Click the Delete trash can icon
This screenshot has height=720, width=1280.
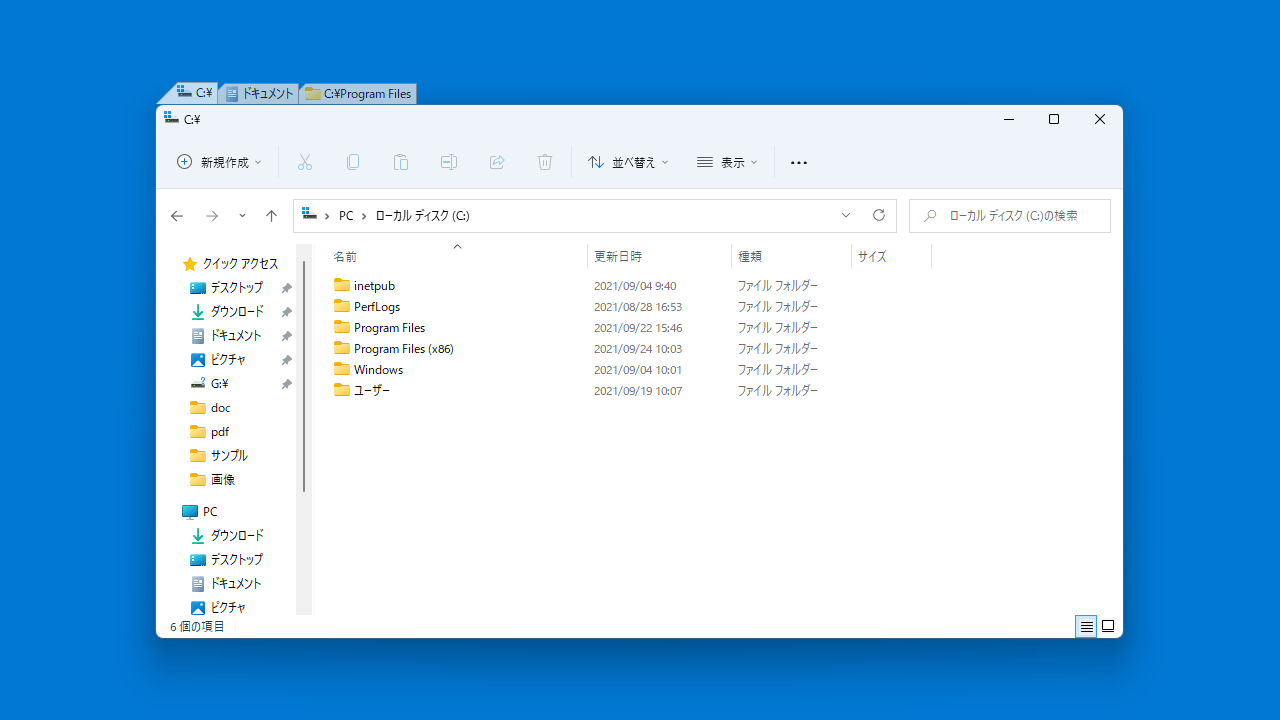click(x=545, y=162)
